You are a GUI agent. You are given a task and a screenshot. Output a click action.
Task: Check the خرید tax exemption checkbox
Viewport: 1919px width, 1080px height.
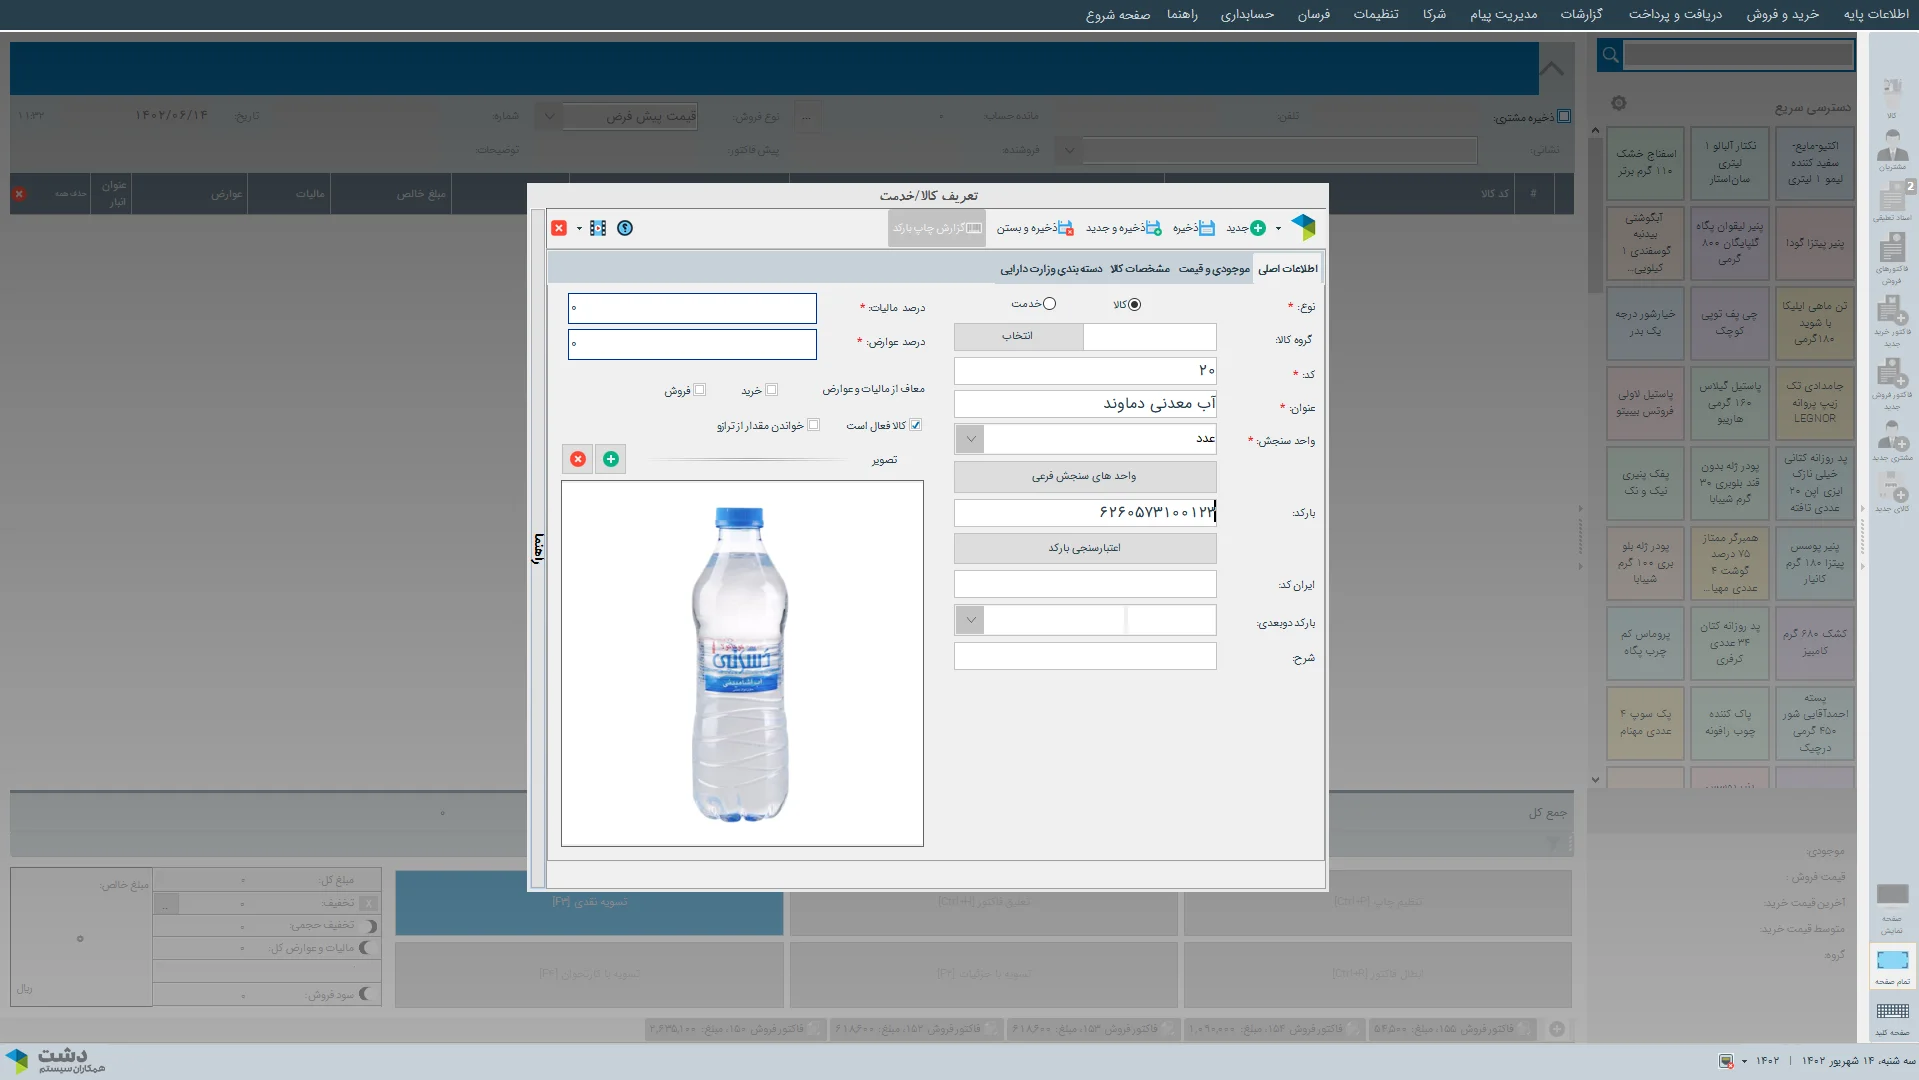(771, 390)
